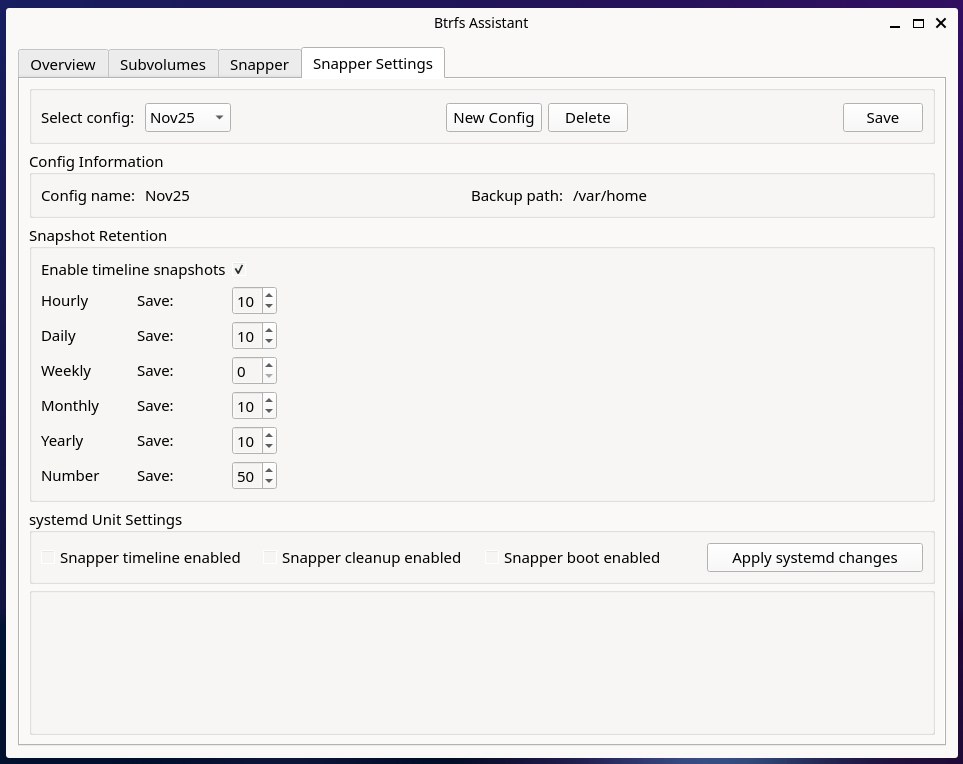Image resolution: width=963 pixels, height=764 pixels.
Task: Increase Daily save count
Action: (x=269, y=330)
